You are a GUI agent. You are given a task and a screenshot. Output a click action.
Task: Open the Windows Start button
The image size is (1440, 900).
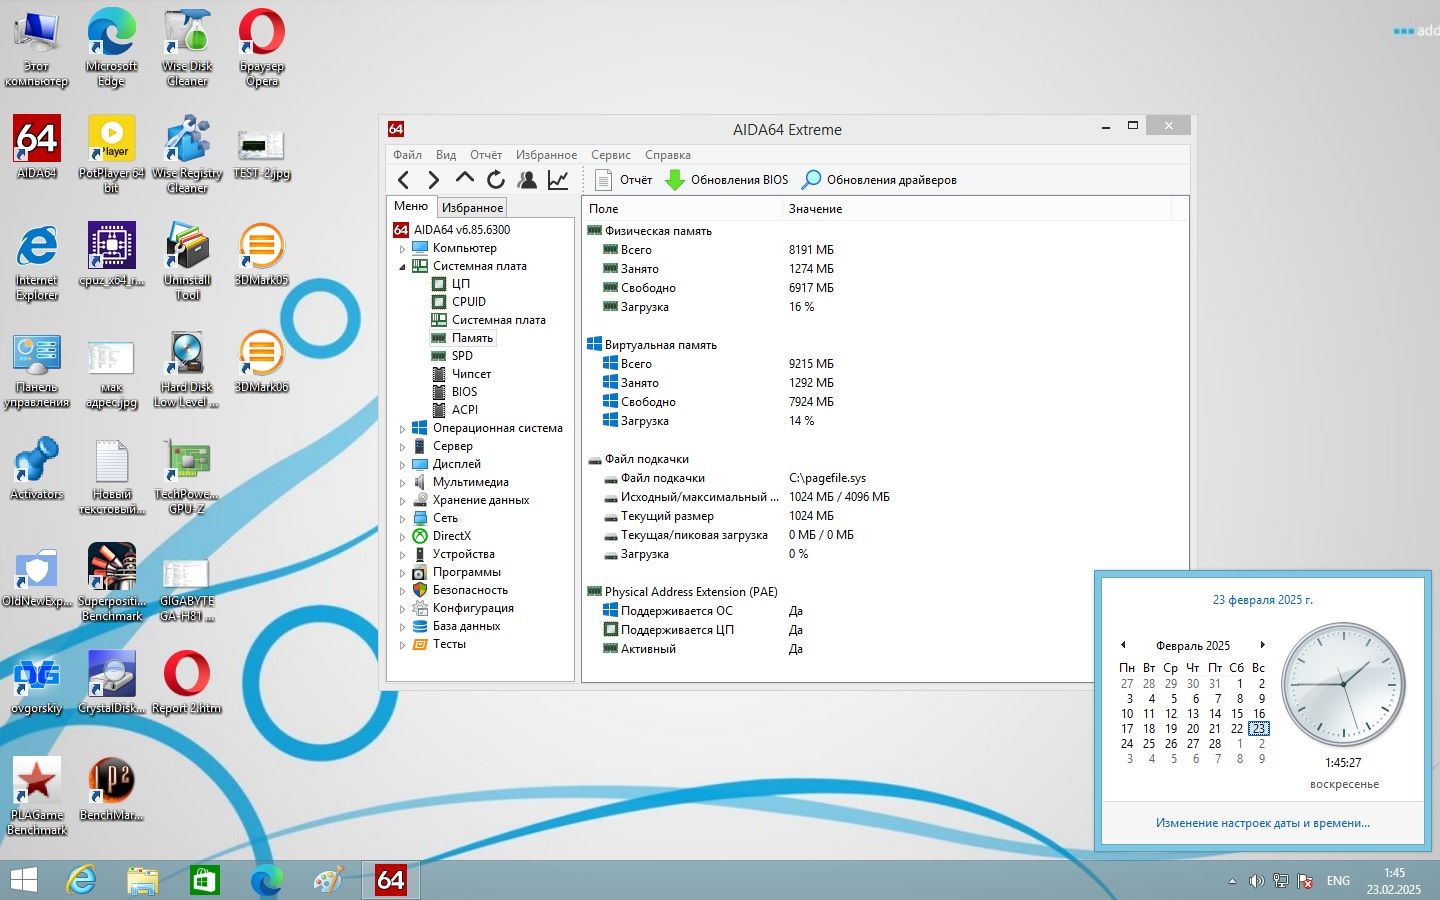coord(23,880)
